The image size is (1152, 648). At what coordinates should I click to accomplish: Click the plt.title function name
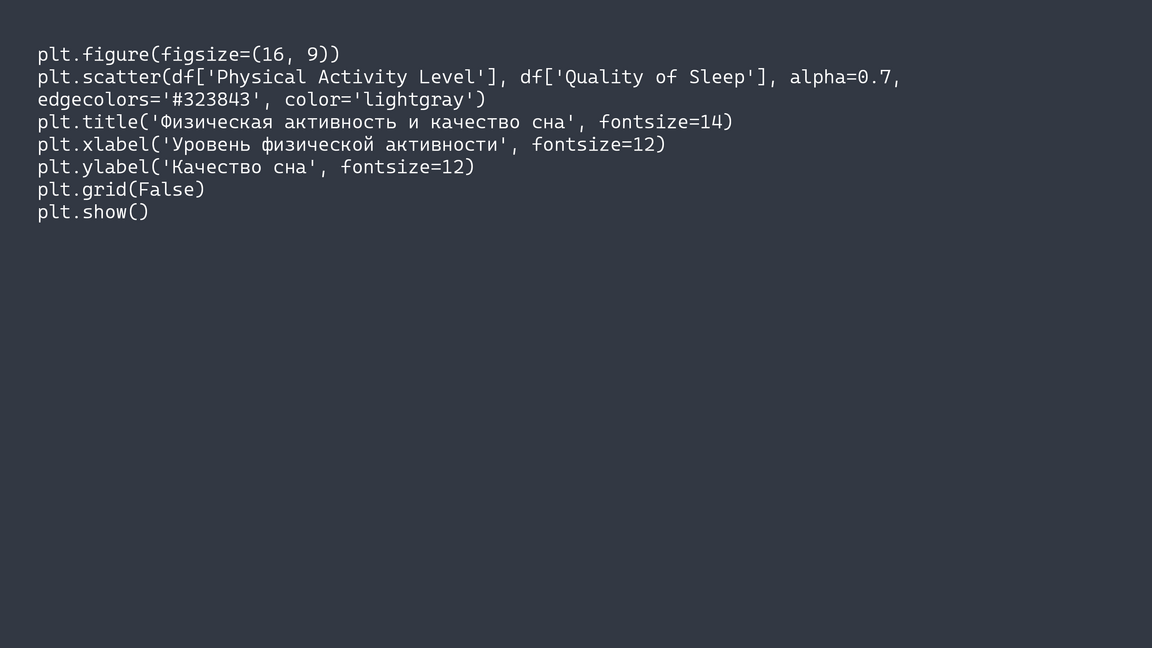88,122
